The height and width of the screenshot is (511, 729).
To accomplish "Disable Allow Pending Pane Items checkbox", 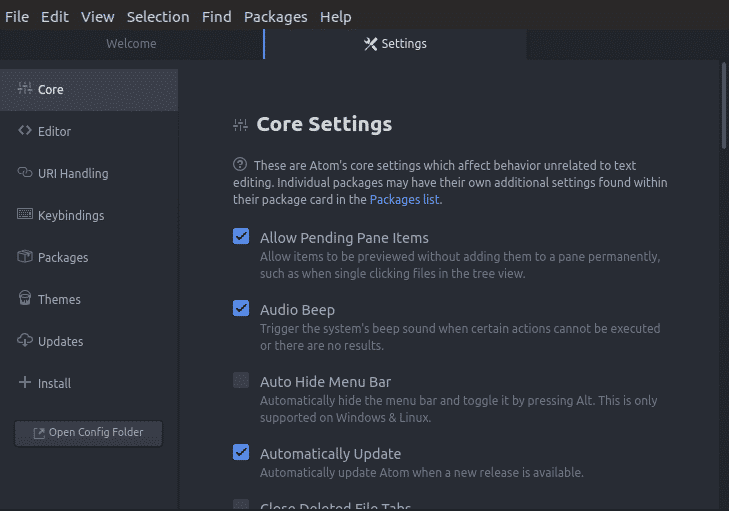I will click(241, 236).
